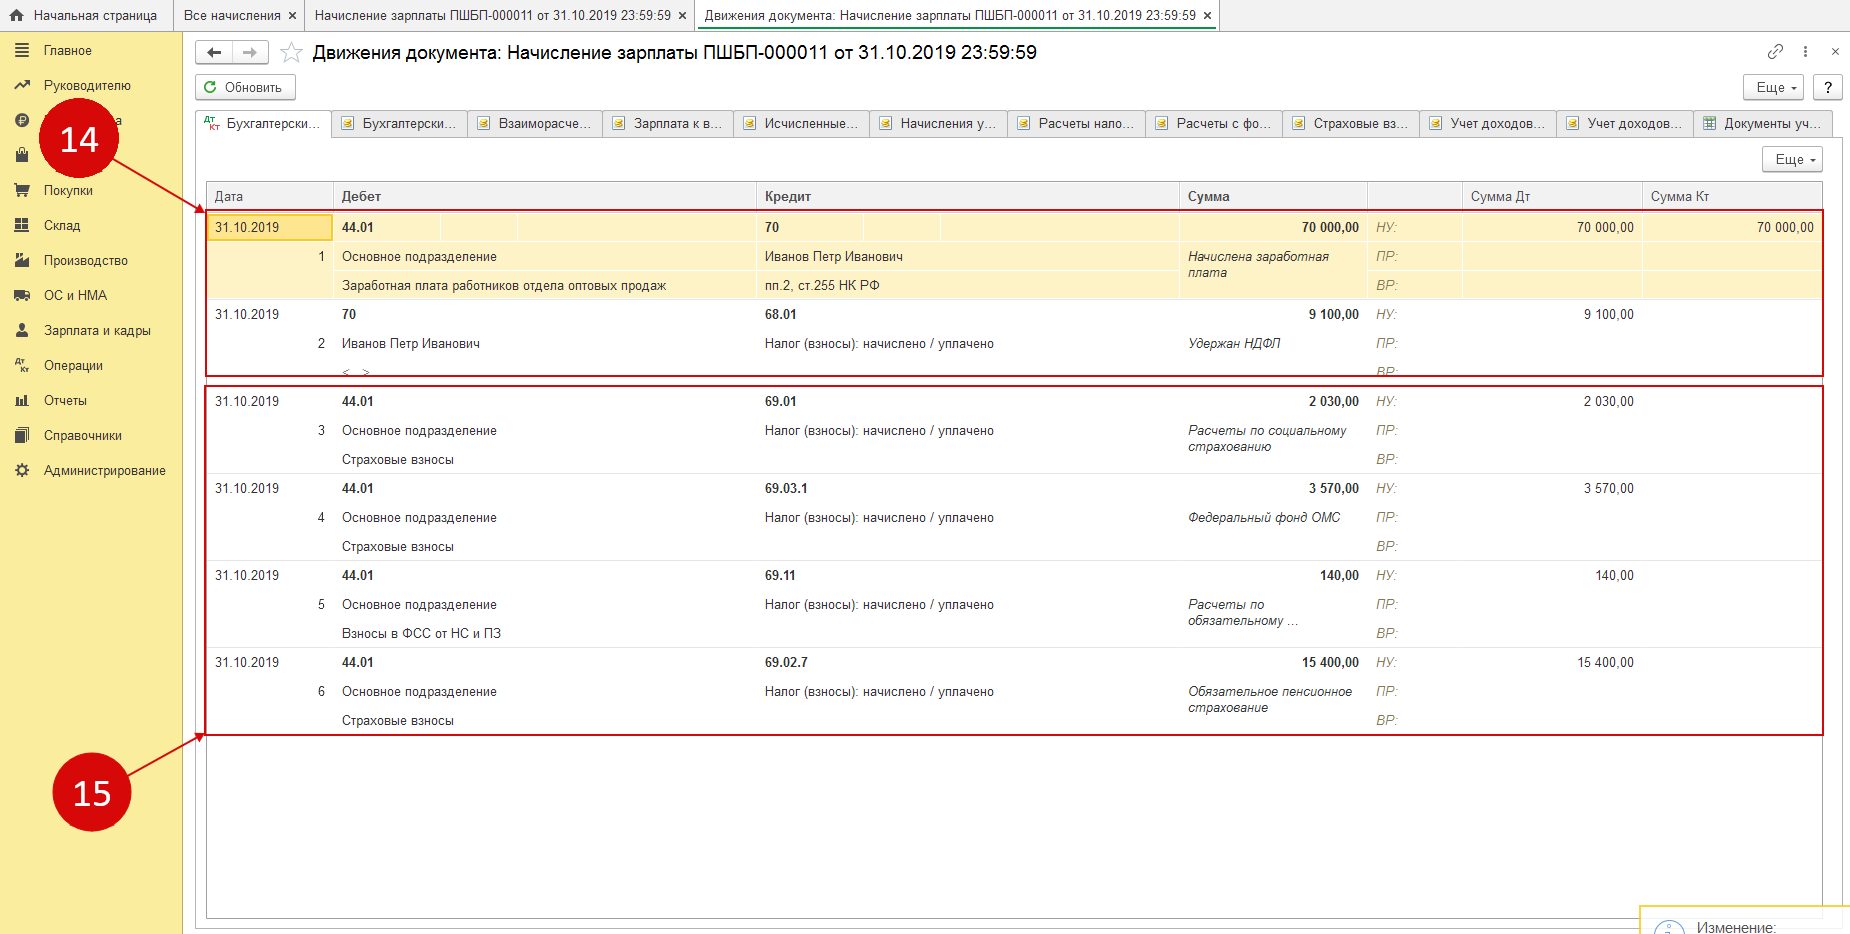The width and height of the screenshot is (1850, 934).
Task: Close the form with the X icon
Action: coord(1835,51)
